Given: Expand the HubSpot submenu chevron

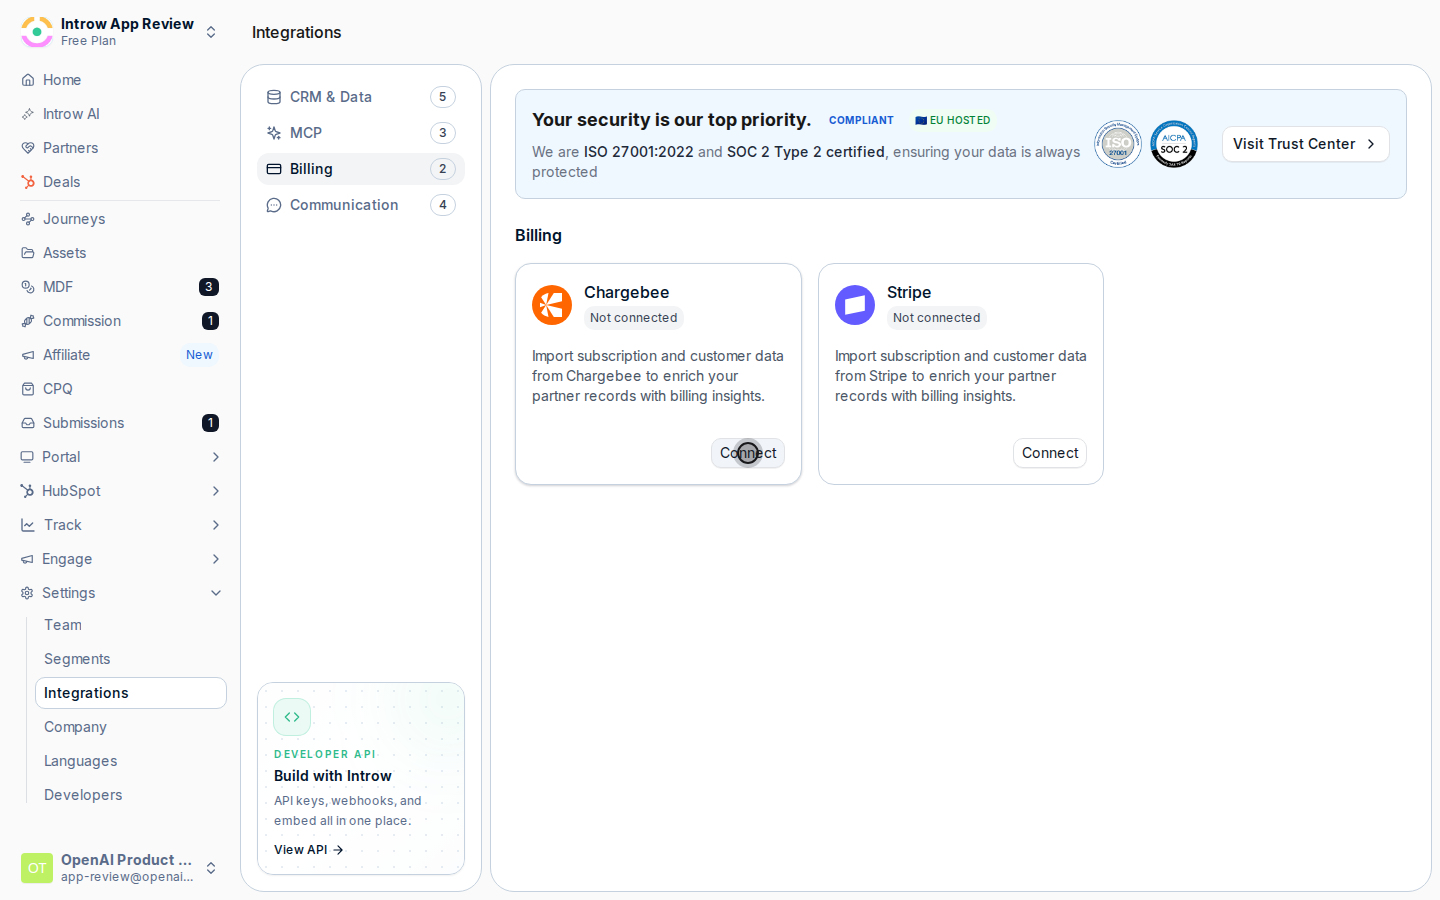Looking at the screenshot, I should coord(216,491).
